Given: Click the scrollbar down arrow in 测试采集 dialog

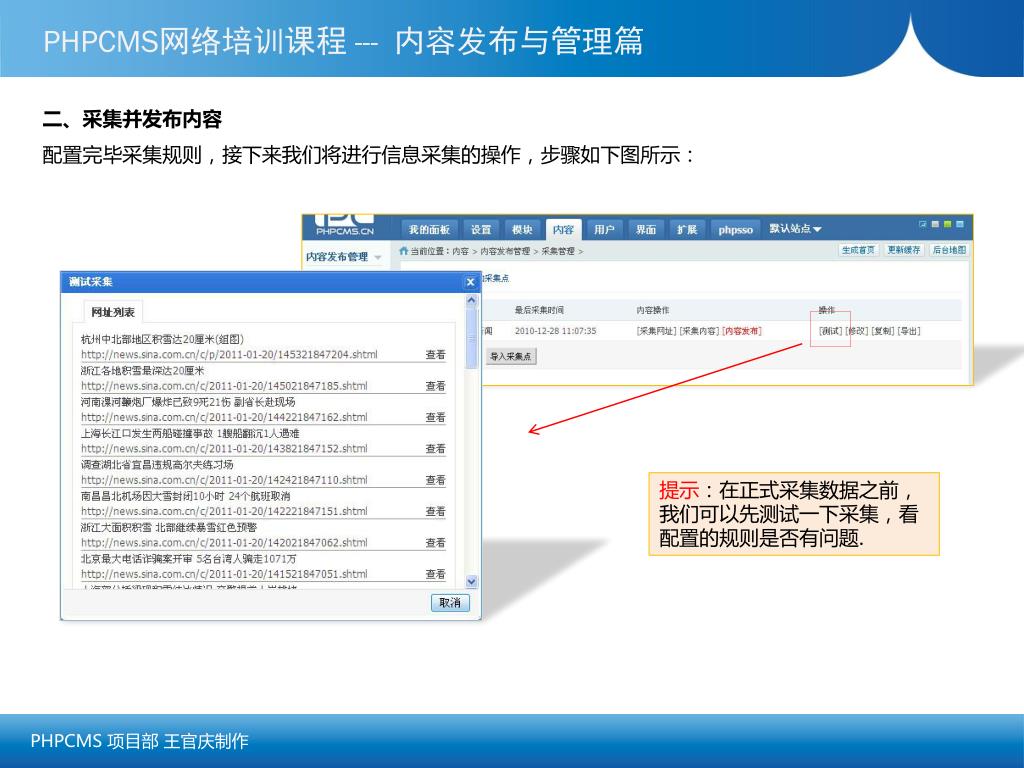Looking at the screenshot, I should coord(472,581).
